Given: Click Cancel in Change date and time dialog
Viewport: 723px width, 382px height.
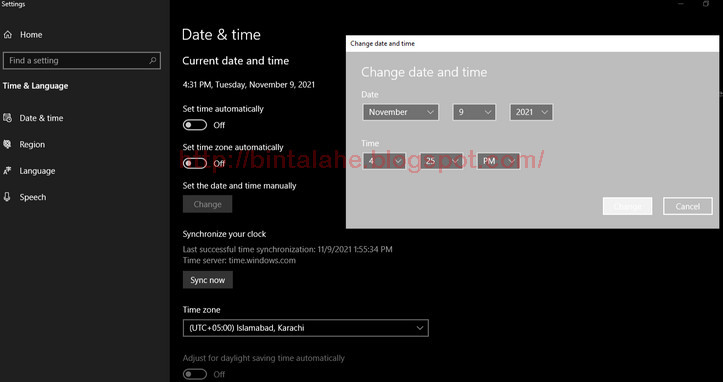Looking at the screenshot, I should point(687,206).
